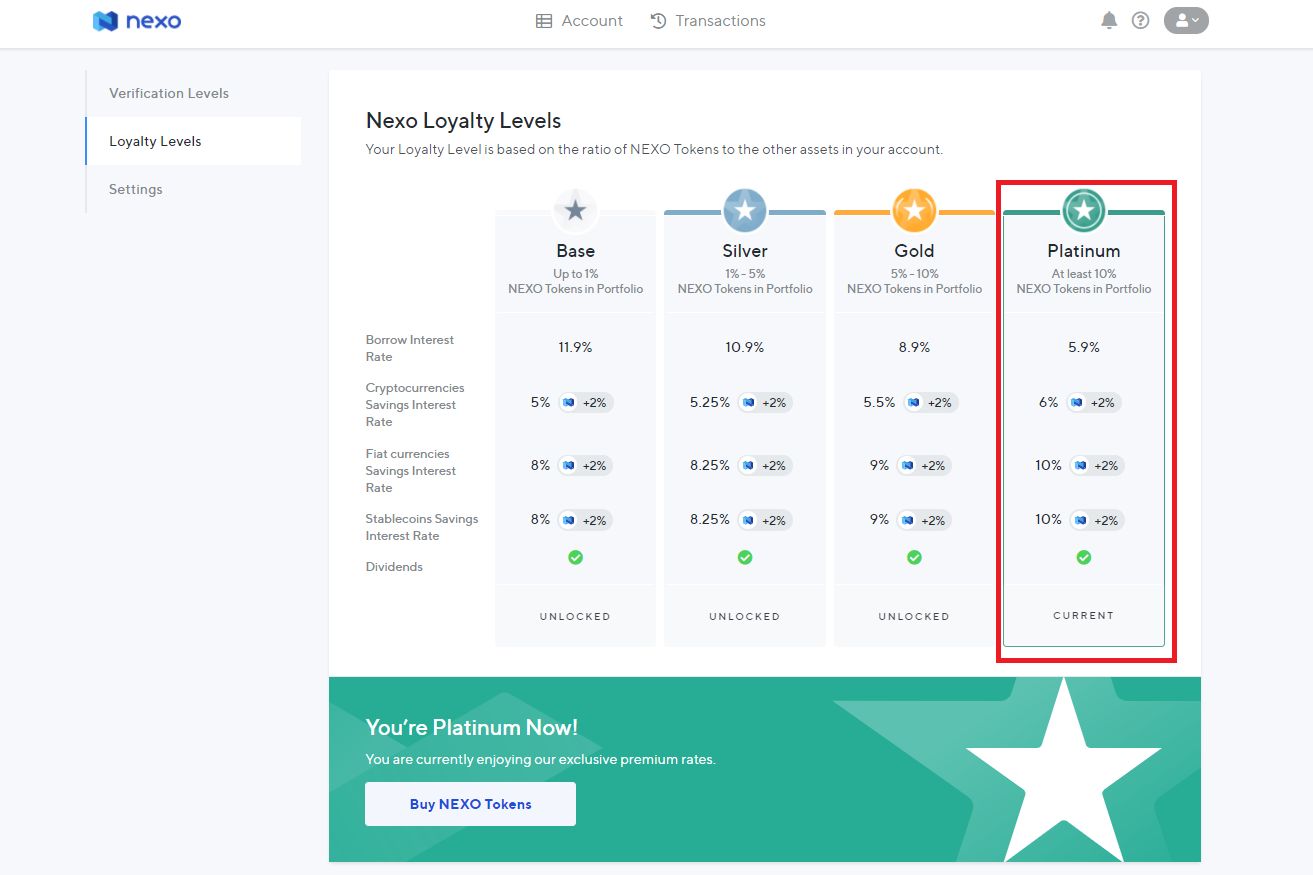Click Base fiat savings +2% badge
This screenshot has width=1313, height=875.
pyautogui.click(x=585, y=466)
